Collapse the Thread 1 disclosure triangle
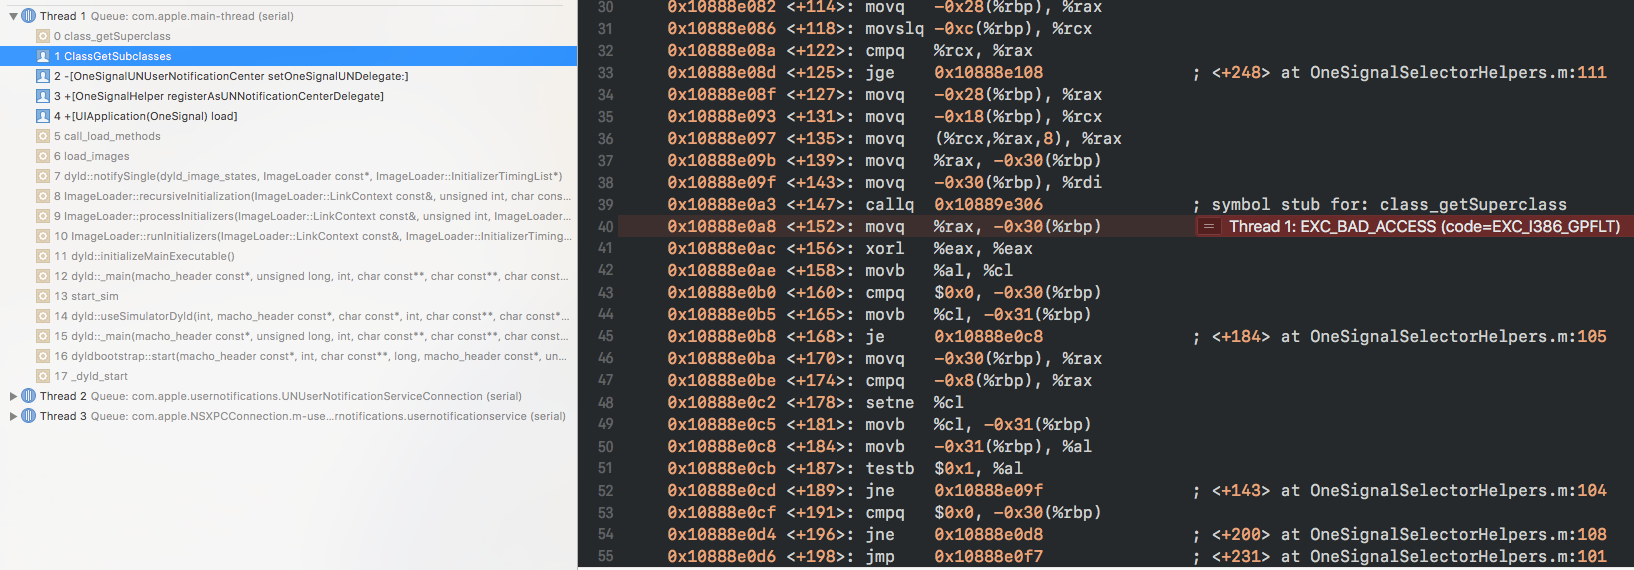Viewport: 1634px width, 570px height. tap(13, 16)
